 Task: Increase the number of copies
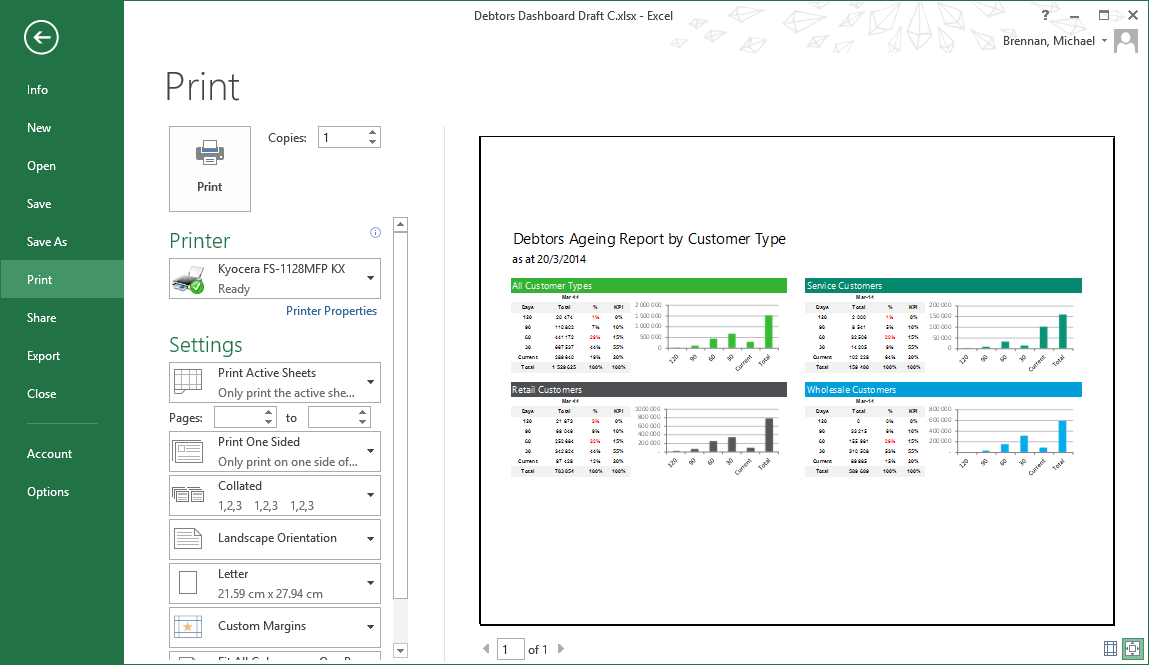point(373,133)
